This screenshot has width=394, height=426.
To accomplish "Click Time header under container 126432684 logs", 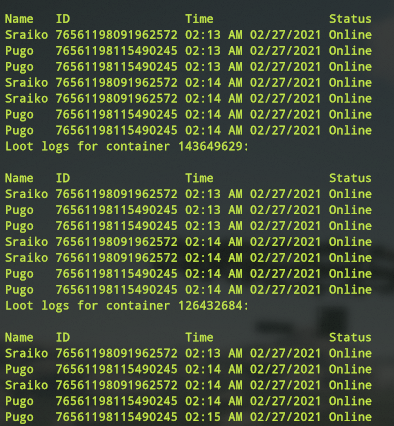I will [199, 337].
